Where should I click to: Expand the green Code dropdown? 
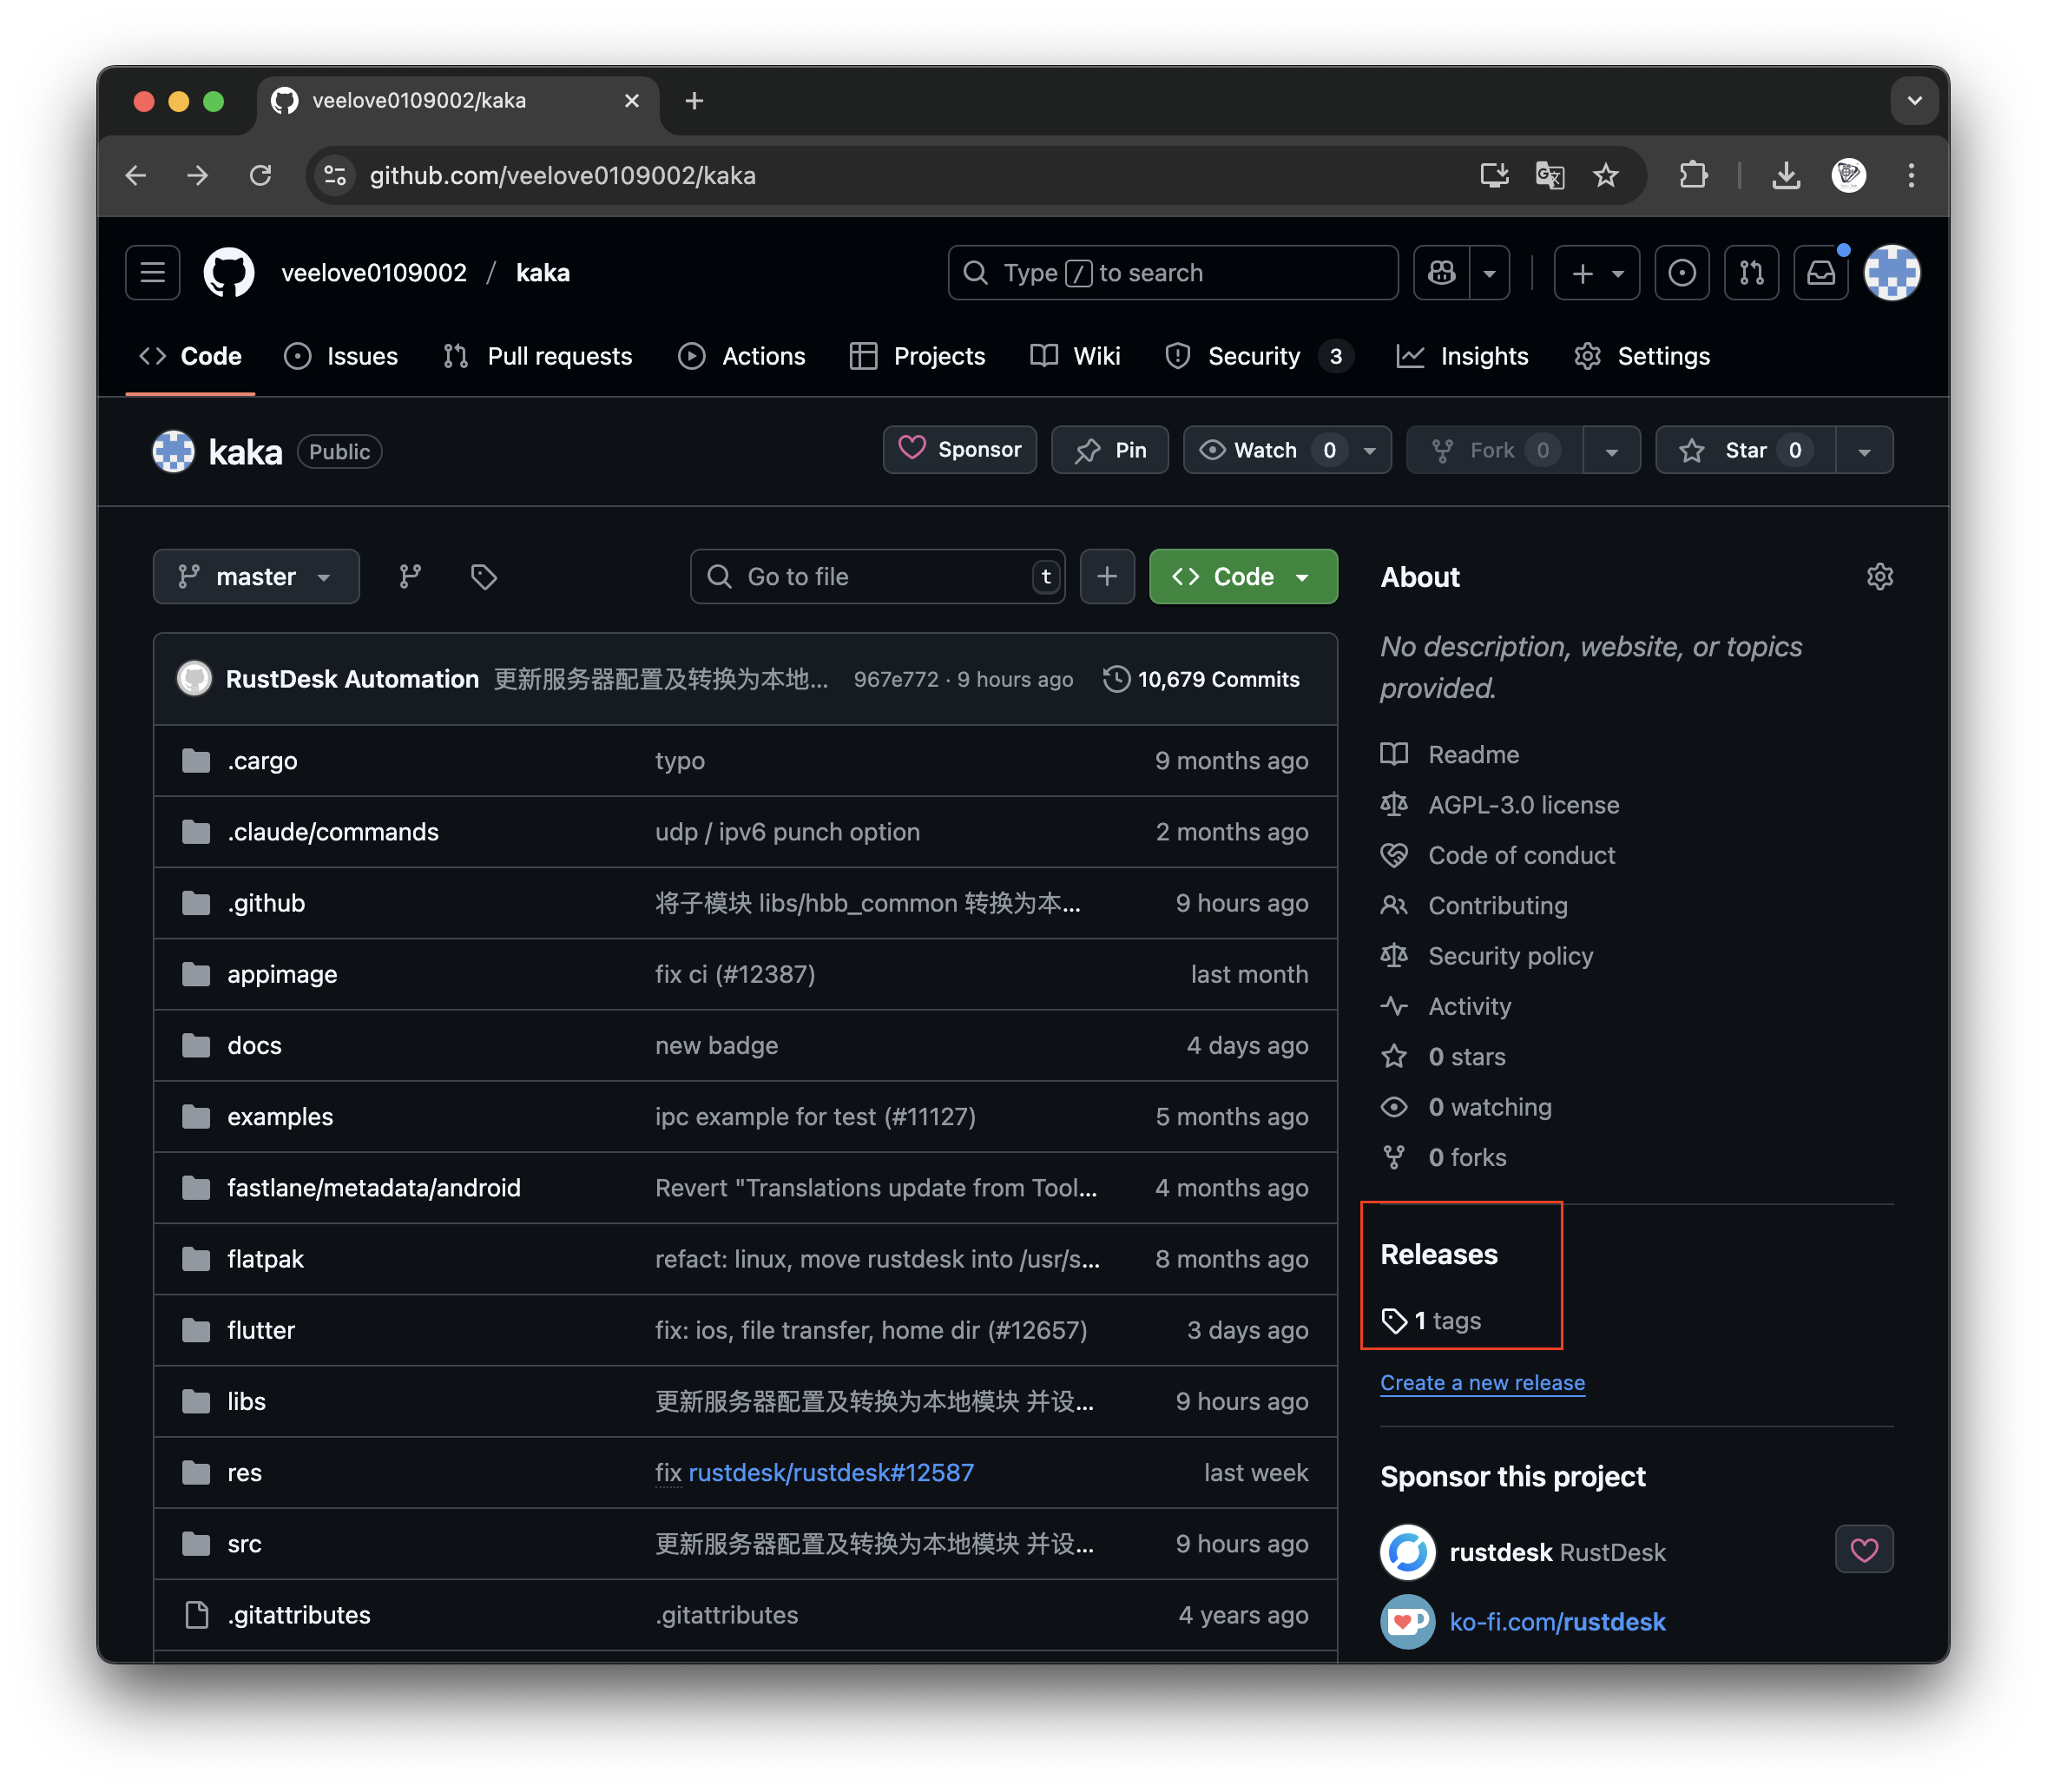[1243, 577]
